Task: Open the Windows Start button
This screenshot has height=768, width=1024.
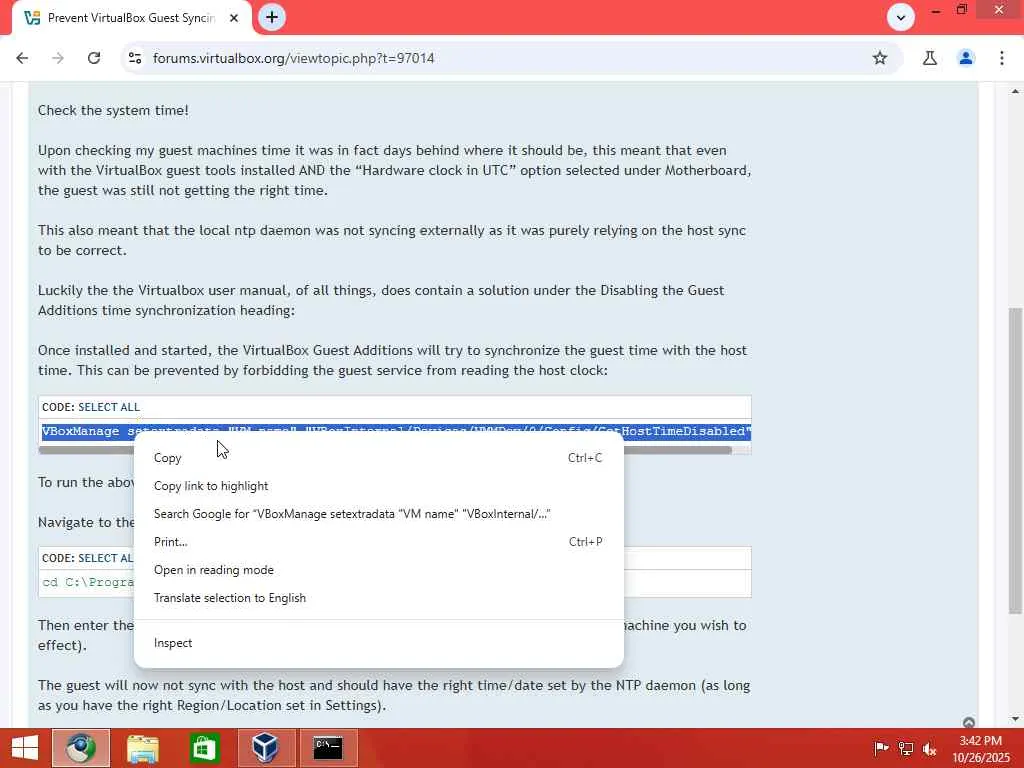Action: [25, 748]
